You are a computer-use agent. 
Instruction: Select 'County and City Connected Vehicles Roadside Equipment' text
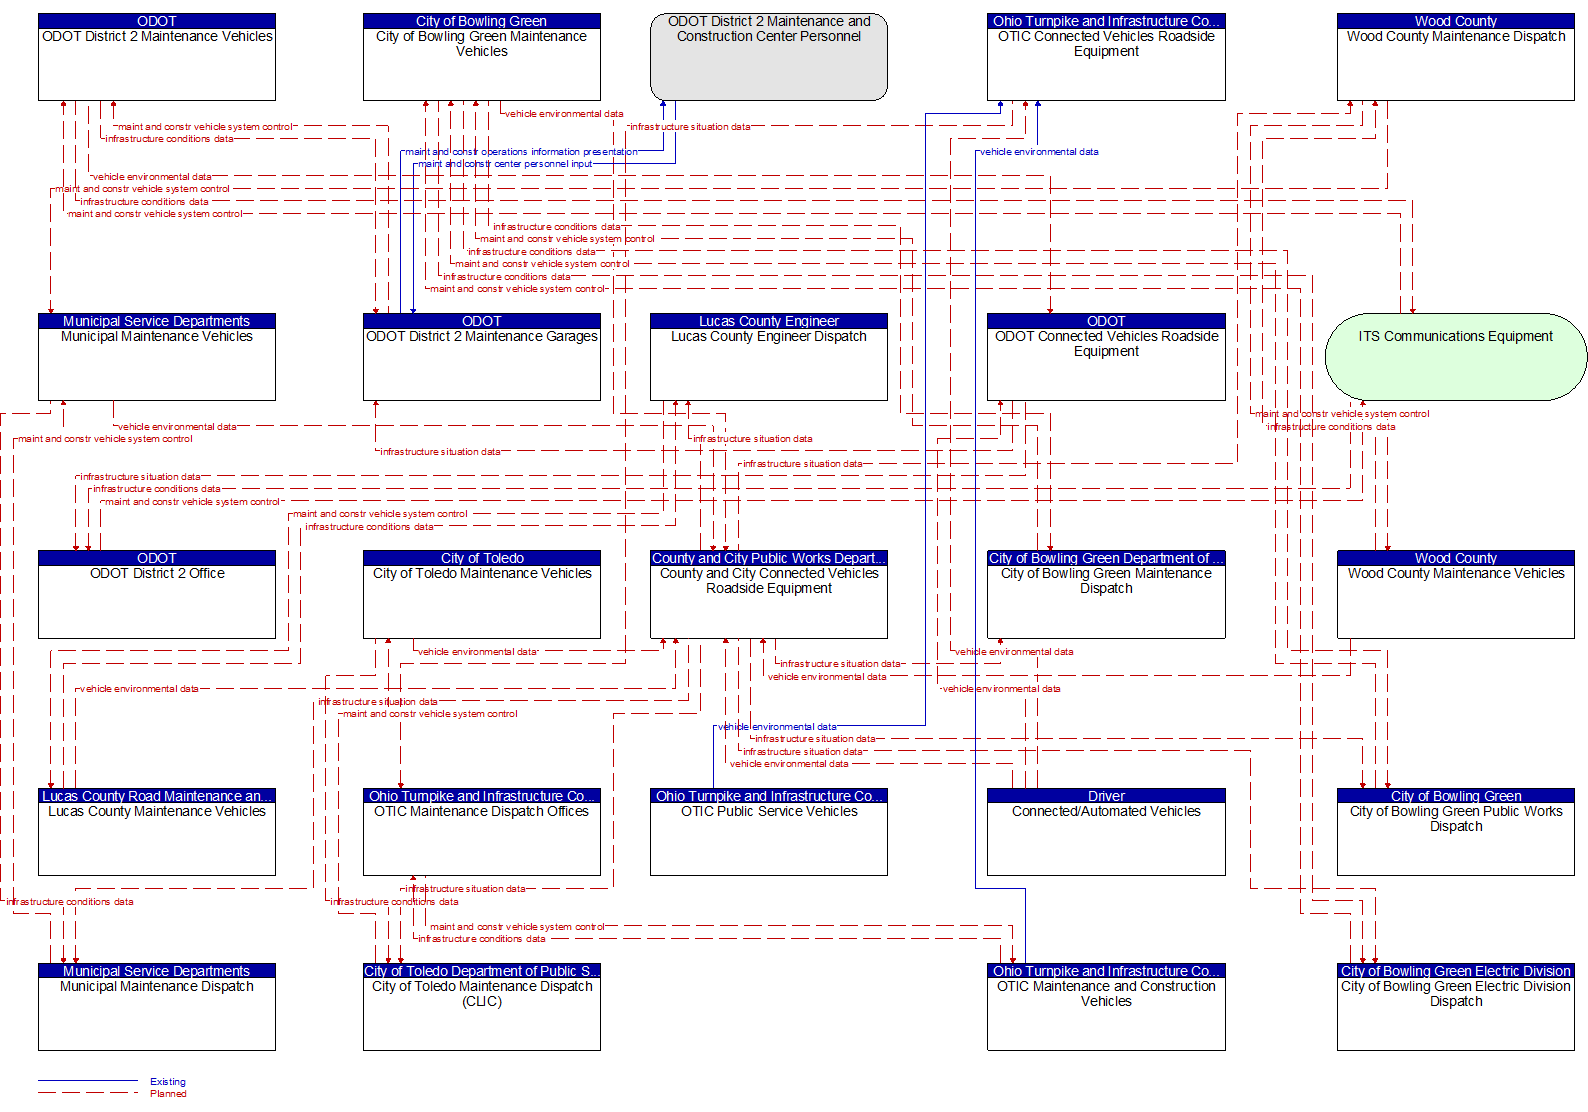769,581
